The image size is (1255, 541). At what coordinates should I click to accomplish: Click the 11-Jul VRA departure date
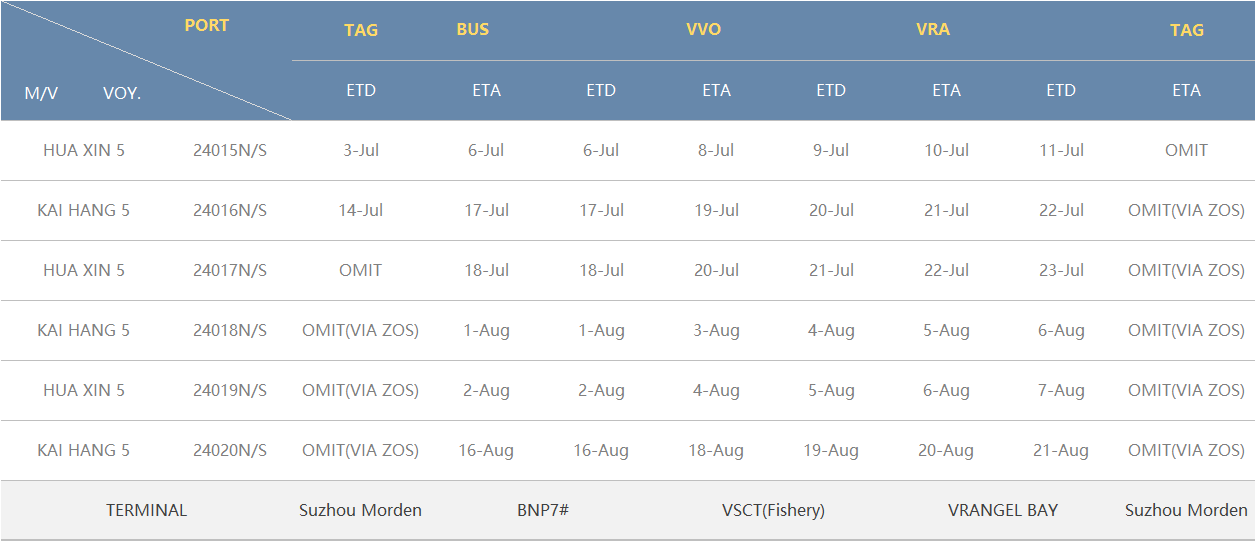click(1061, 150)
